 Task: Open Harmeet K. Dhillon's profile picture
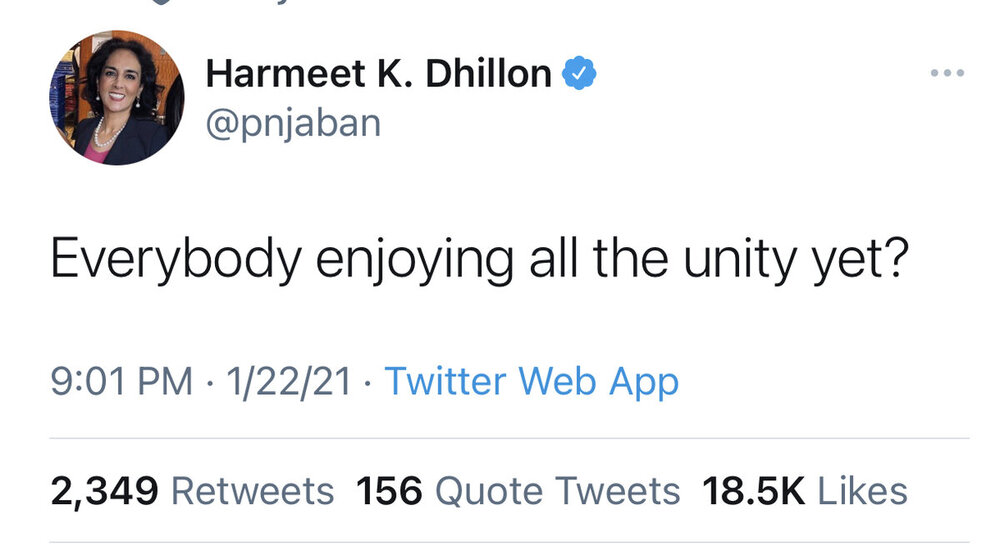coord(117,98)
